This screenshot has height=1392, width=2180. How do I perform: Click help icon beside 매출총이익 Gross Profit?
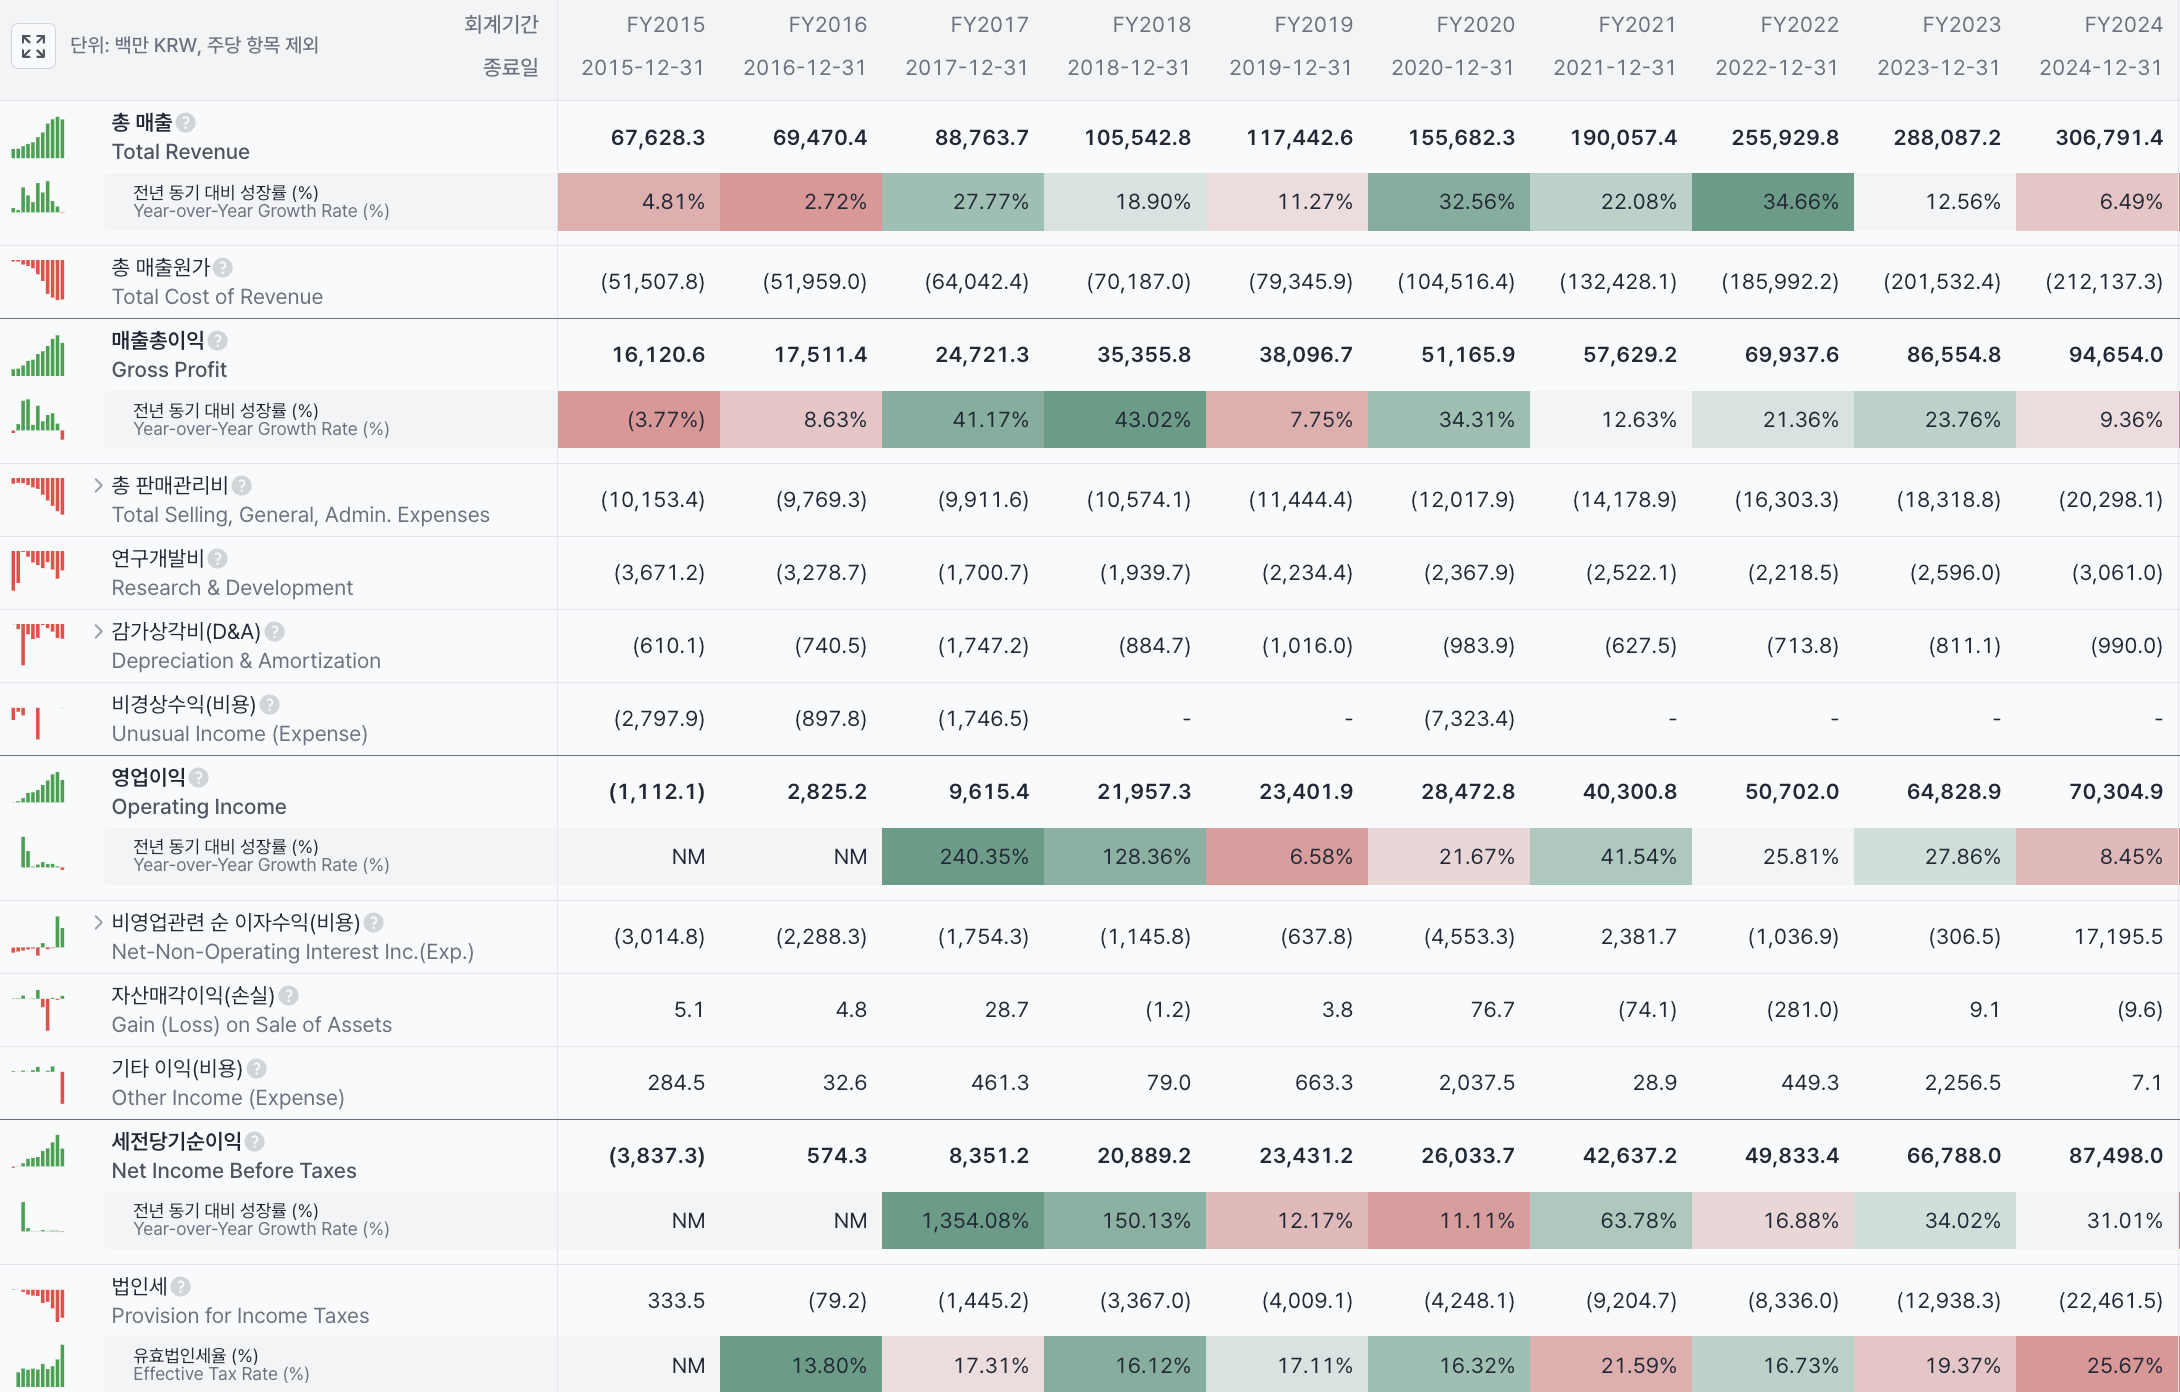[218, 341]
